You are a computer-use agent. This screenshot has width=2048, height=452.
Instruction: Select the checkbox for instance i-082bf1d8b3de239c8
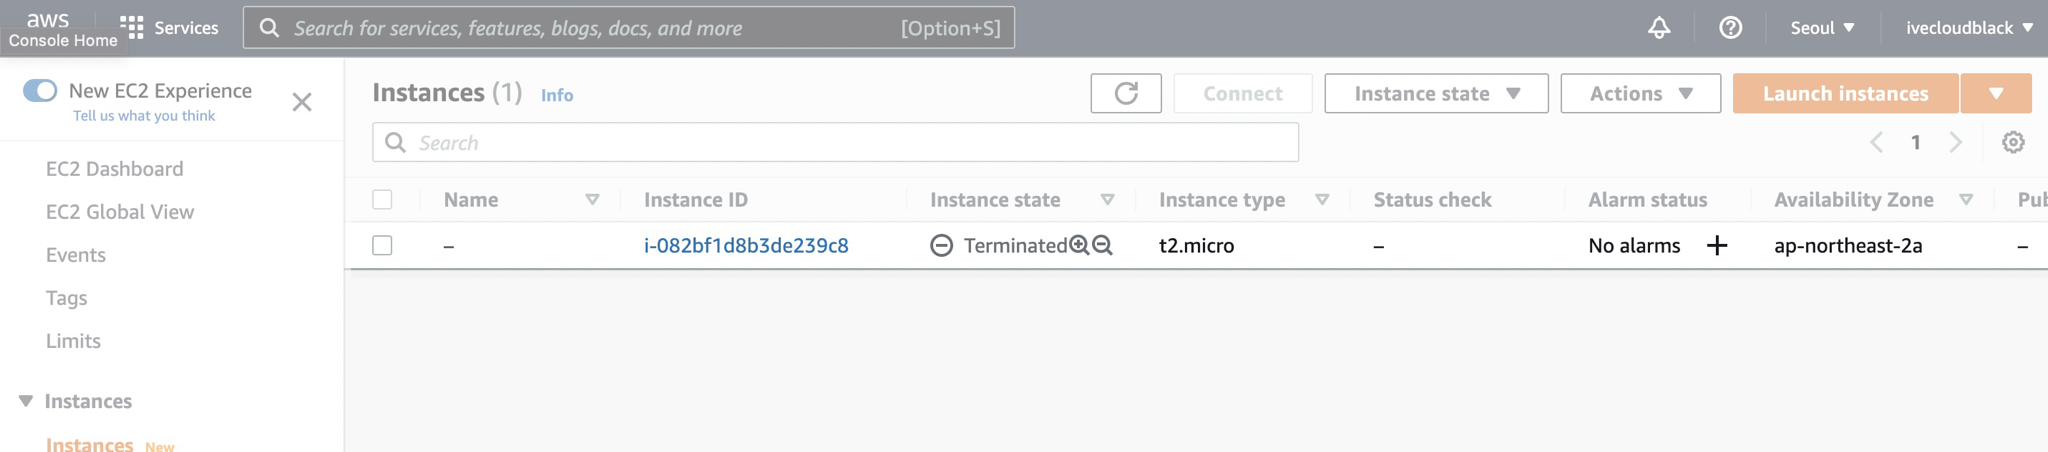(382, 245)
